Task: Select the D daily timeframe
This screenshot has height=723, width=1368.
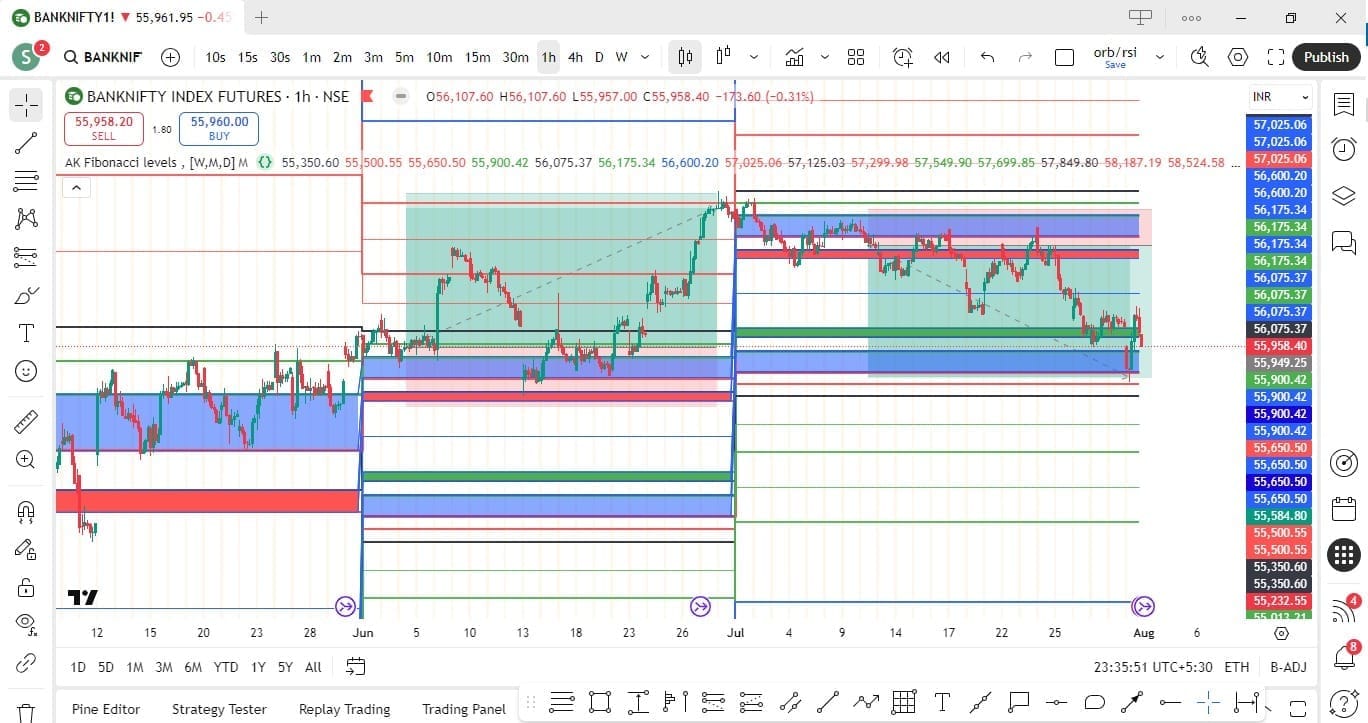Action: click(599, 57)
